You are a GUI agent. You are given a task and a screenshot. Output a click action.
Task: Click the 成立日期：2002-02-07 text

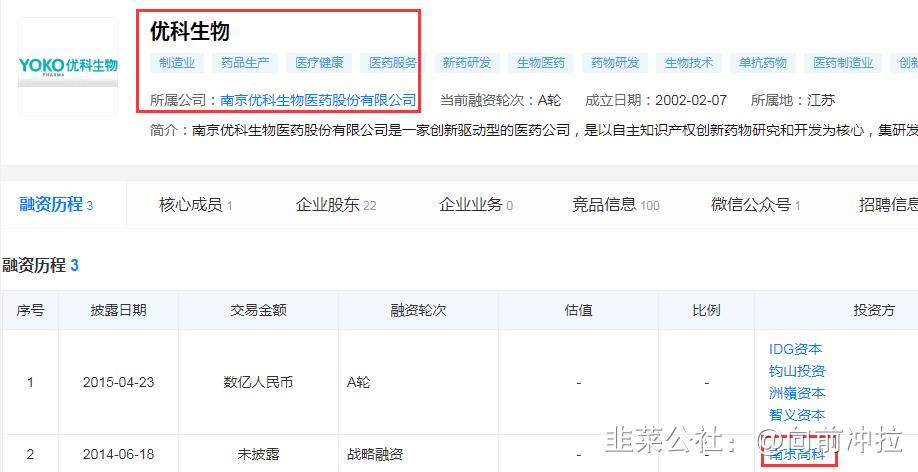click(x=656, y=100)
